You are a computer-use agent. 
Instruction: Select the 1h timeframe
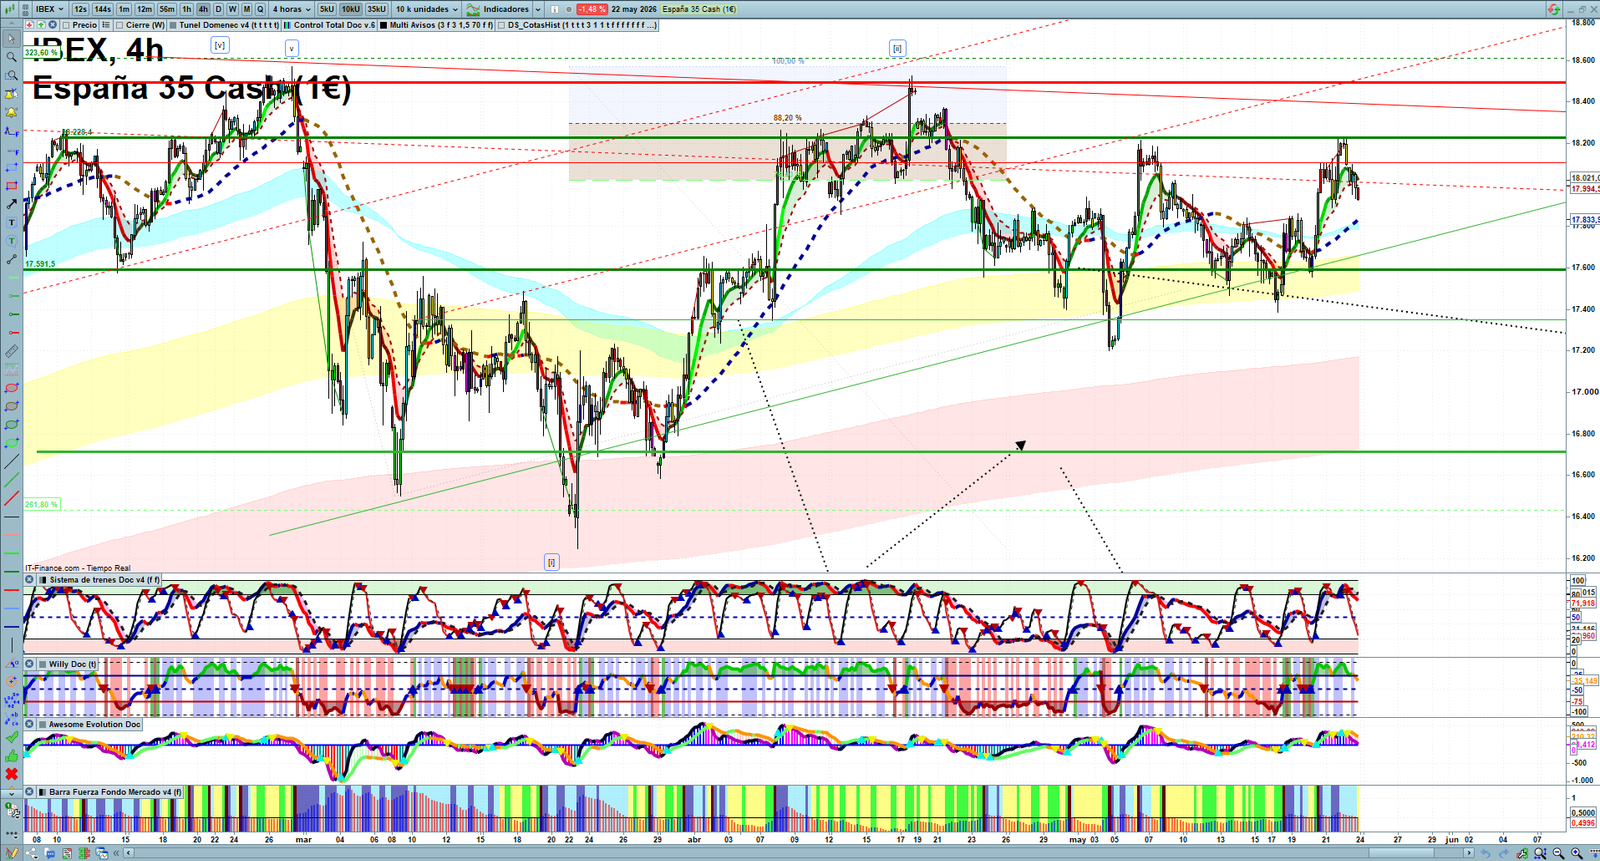[x=186, y=9]
